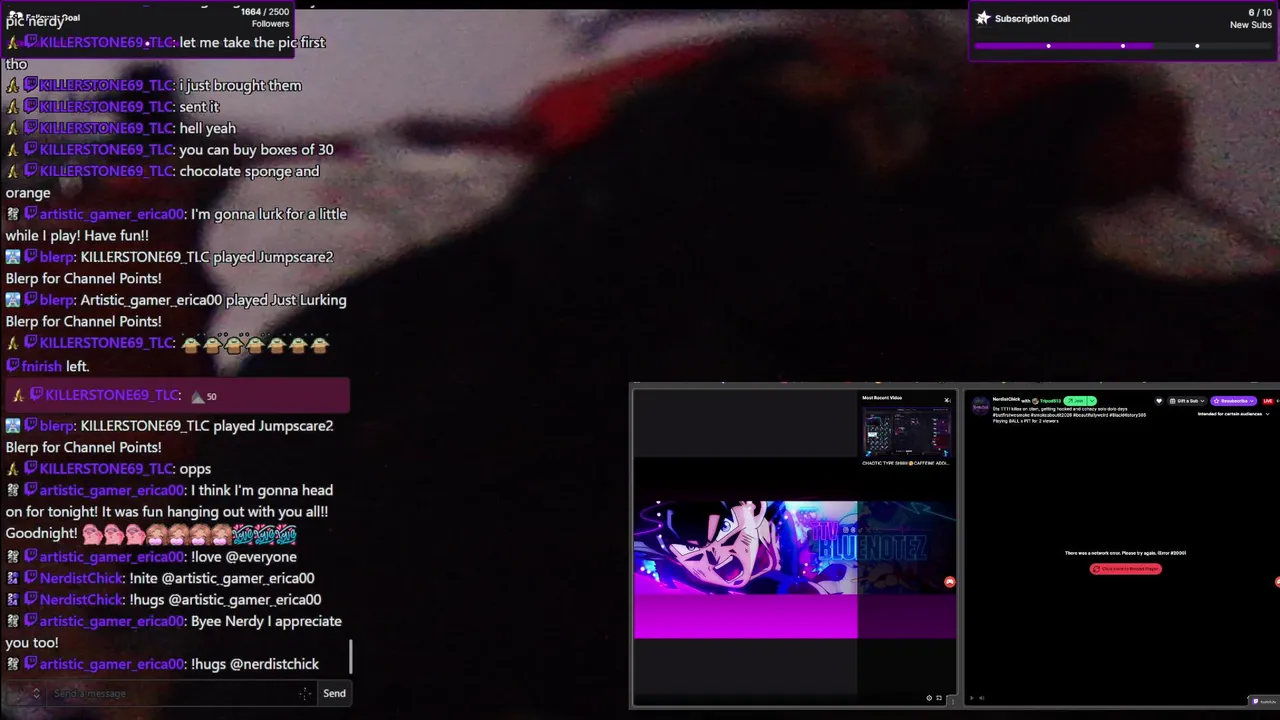Screen dimensions: 1280x720
Task: Open the chat platform selector arrows
Action: click(x=36, y=693)
